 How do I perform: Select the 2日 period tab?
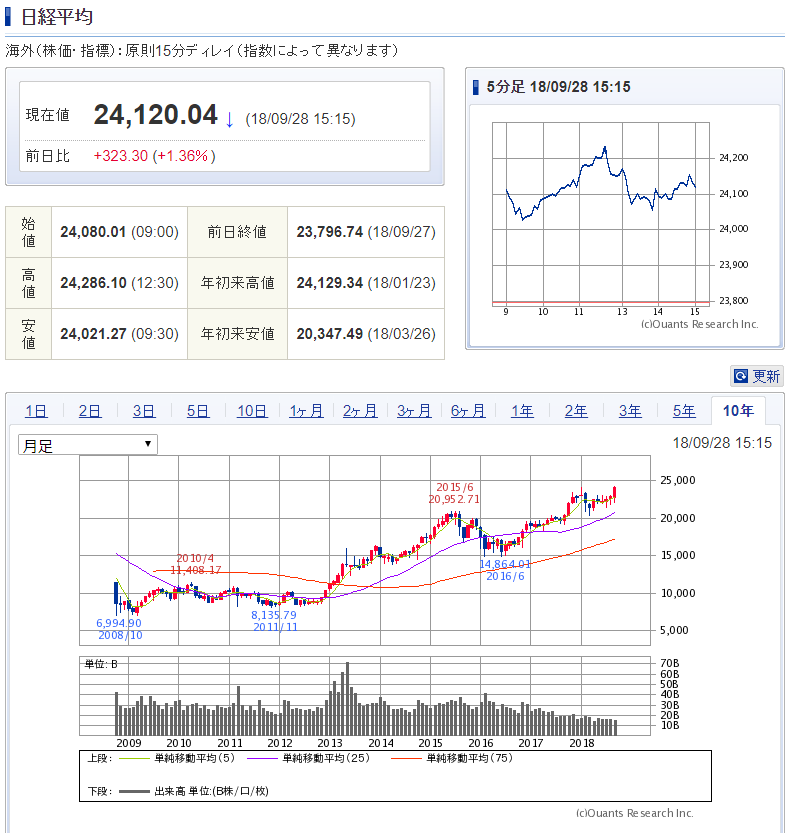pos(90,411)
